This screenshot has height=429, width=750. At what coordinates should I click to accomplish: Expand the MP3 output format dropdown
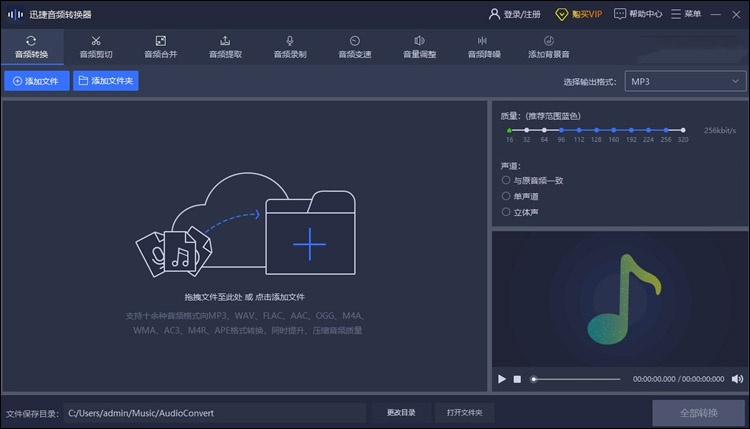pyautogui.click(x=685, y=81)
